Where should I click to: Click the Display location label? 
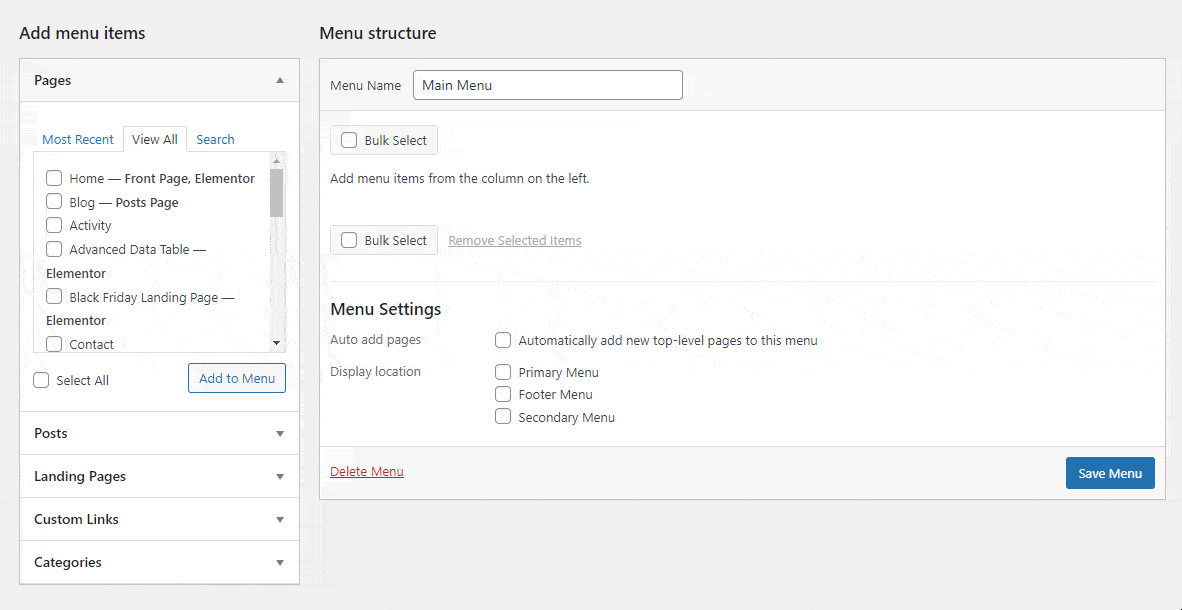coord(375,372)
